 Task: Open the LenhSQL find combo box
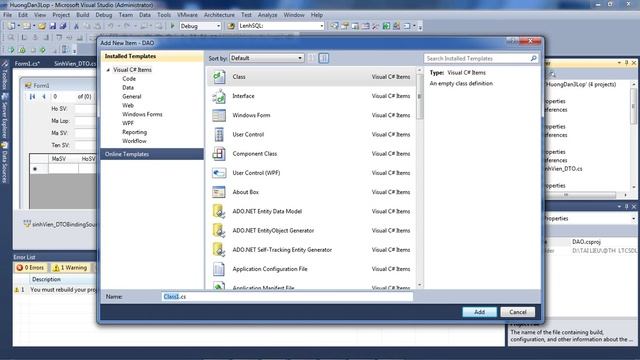281,26
